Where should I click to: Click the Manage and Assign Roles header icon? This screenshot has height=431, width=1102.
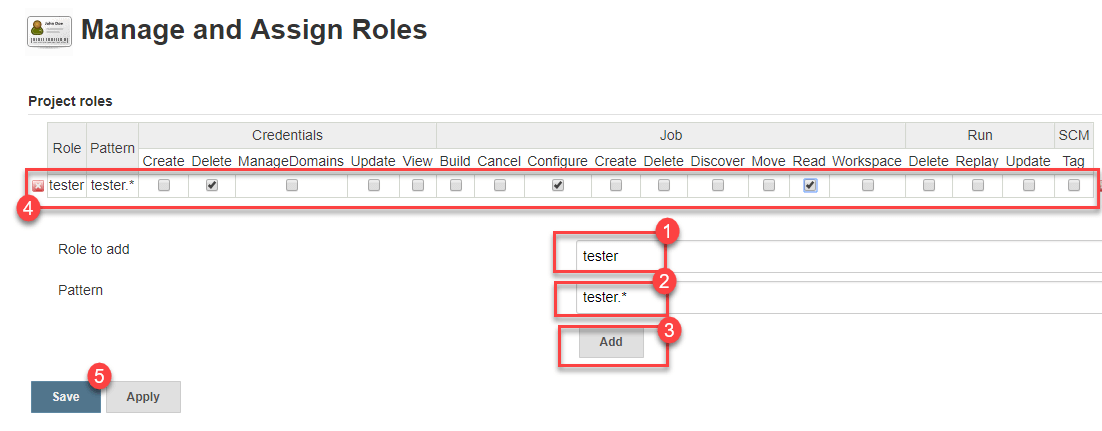click(48, 32)
